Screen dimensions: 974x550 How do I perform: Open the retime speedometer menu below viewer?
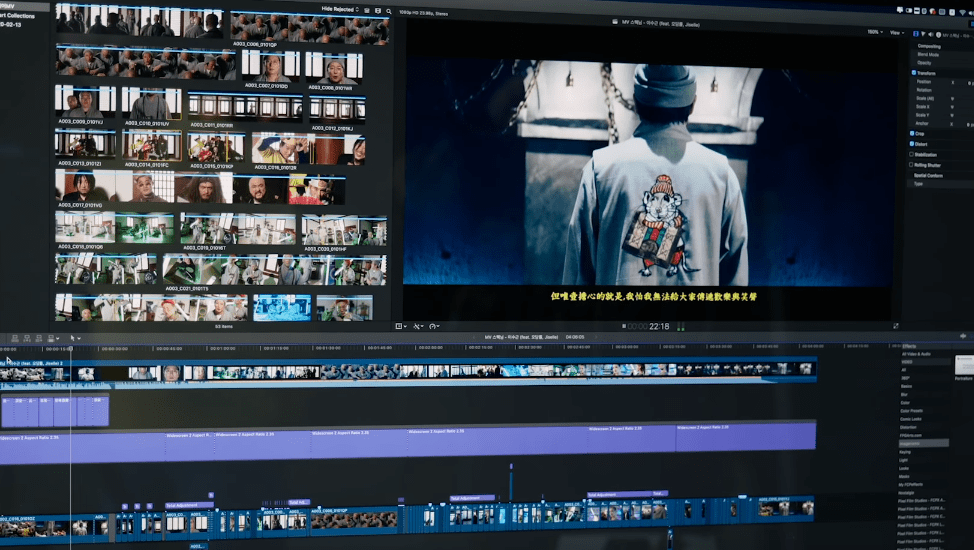pos(434,326)
